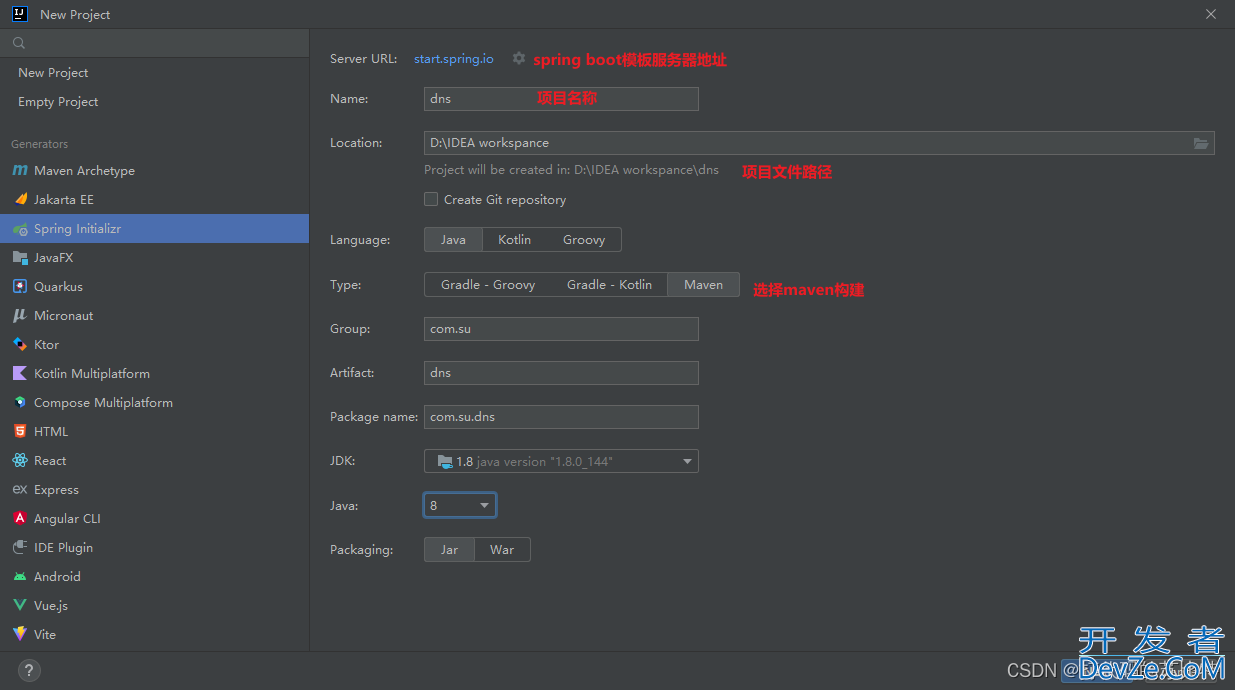Select the Micronaut generator icon
This screenshot has width=1235, height=690.
(20, 316)
